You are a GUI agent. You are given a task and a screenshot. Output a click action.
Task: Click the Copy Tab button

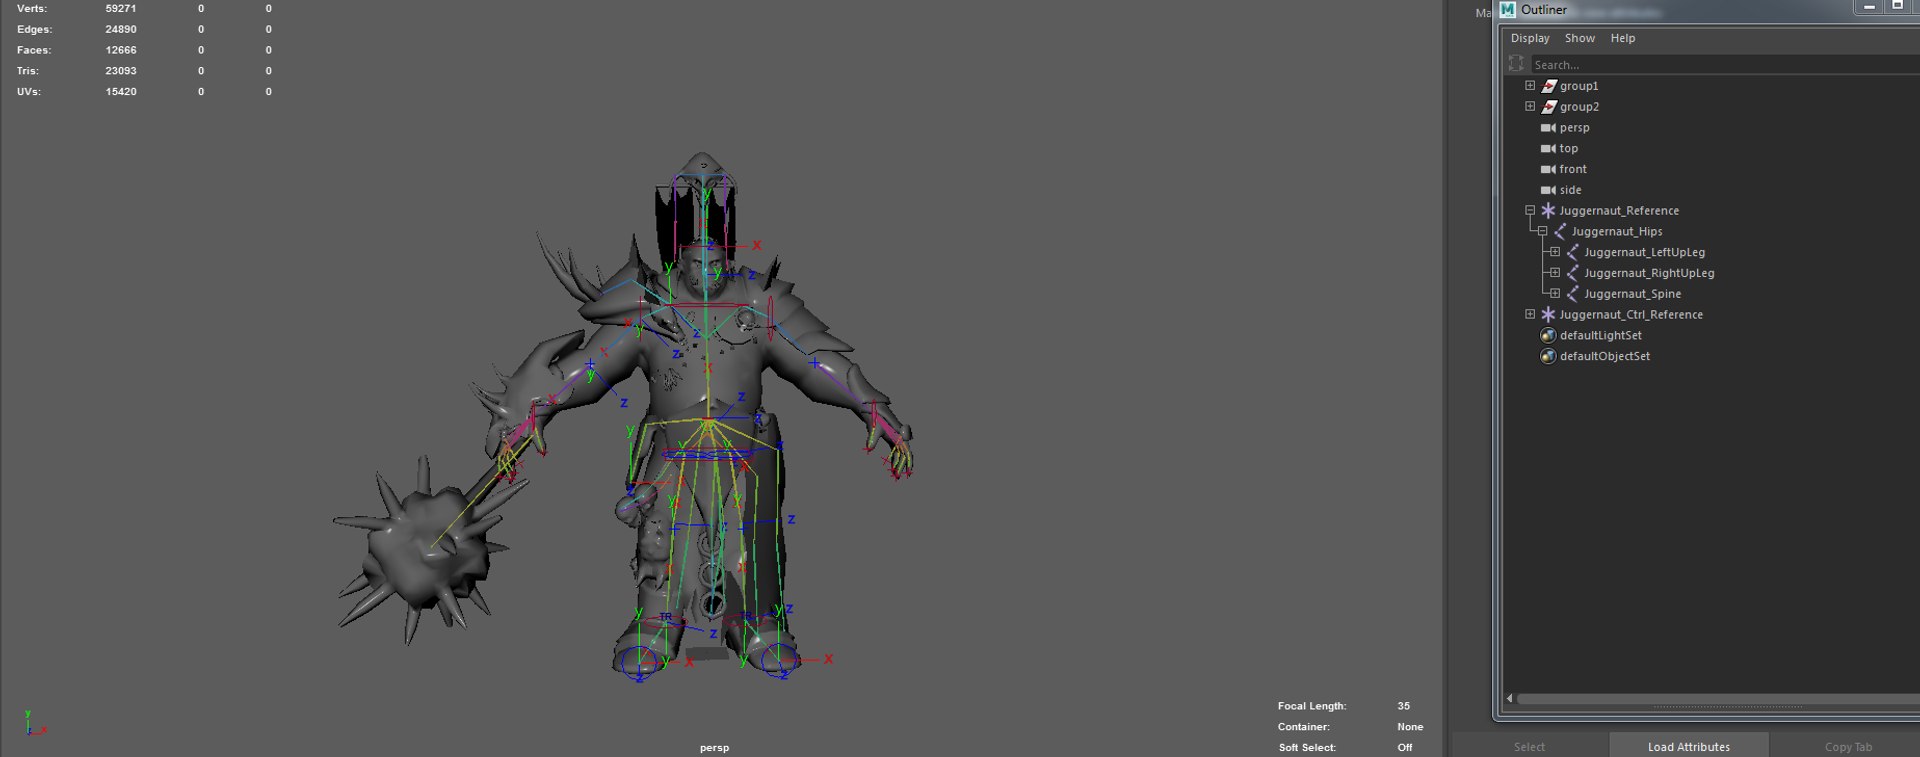coord(1847,746)
